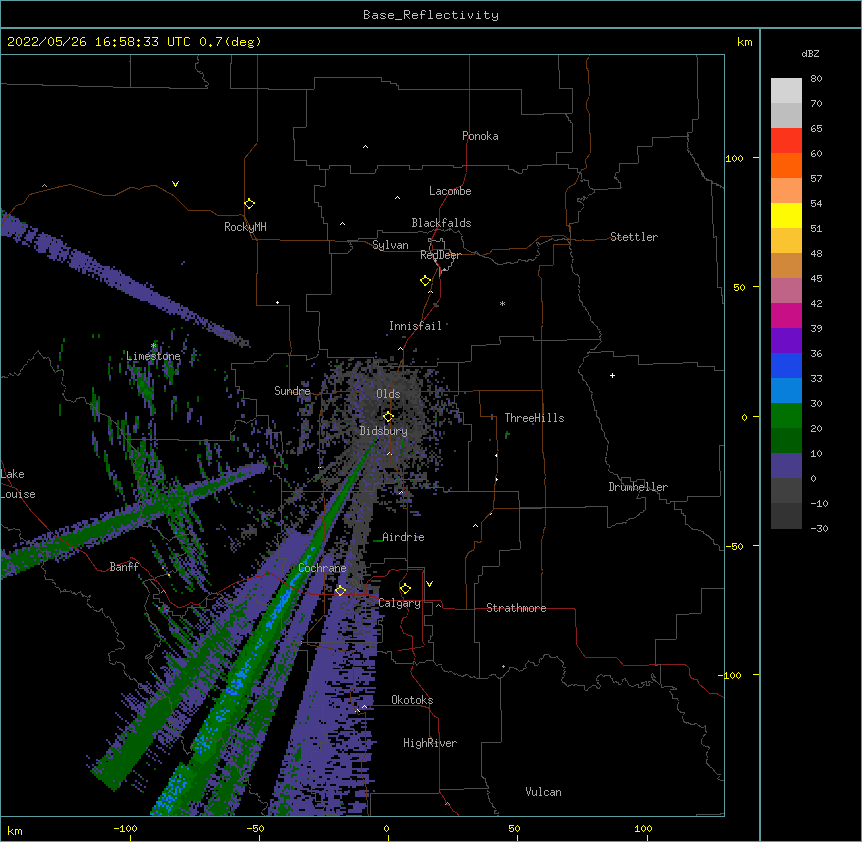The width and height of the screenshot is (862, 842).
Task: Click the RedDeer city label
Action: [440, 255]
